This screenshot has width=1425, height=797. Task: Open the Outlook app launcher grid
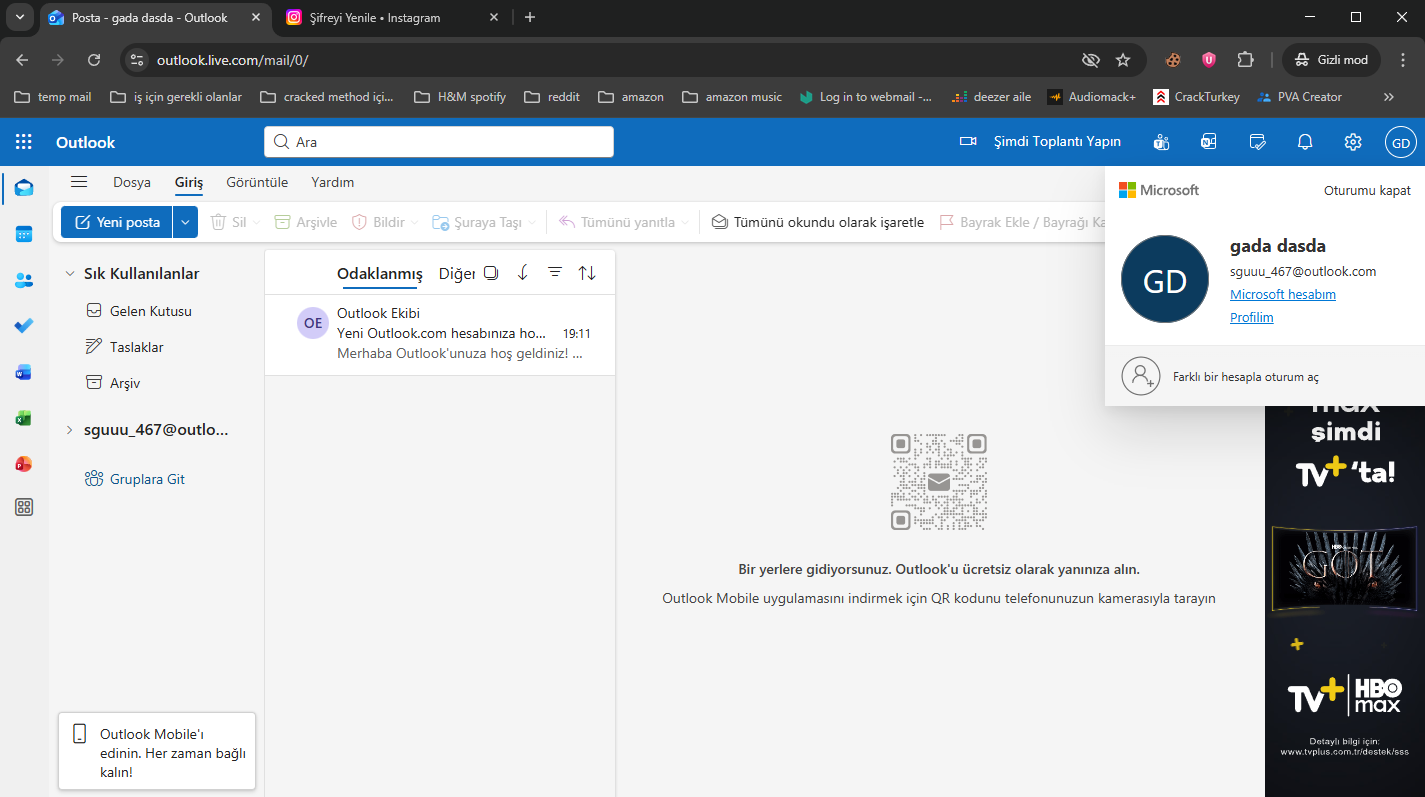coord(24,142)
